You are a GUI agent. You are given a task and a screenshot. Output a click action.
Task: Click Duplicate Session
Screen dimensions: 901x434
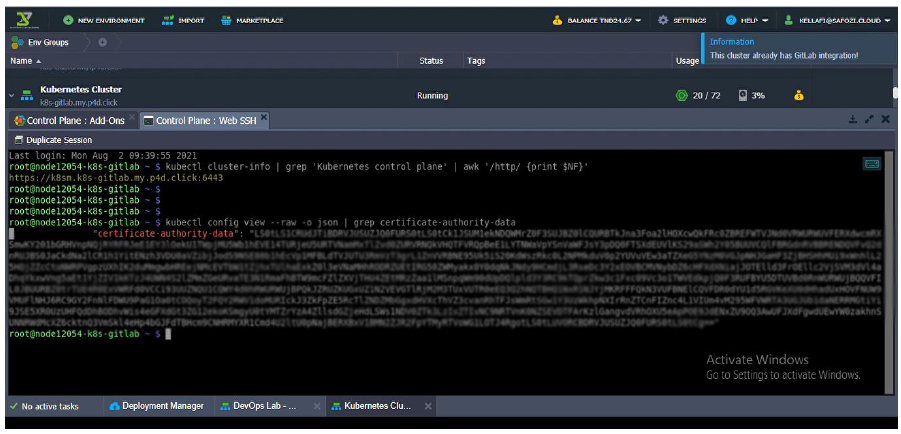(53, 140)
